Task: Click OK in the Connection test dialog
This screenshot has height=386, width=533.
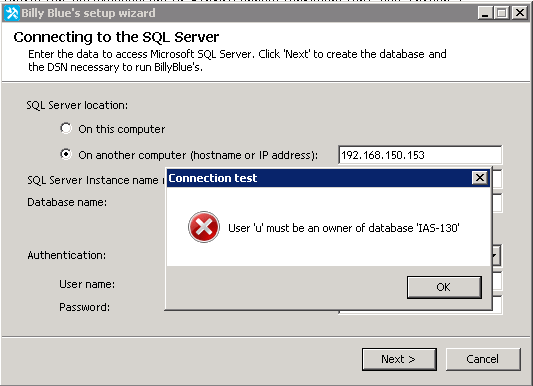Action: pos(444,287)
